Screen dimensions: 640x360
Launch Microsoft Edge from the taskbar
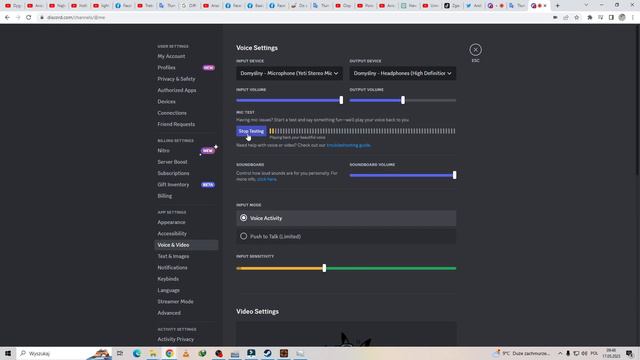click(137, 353)
